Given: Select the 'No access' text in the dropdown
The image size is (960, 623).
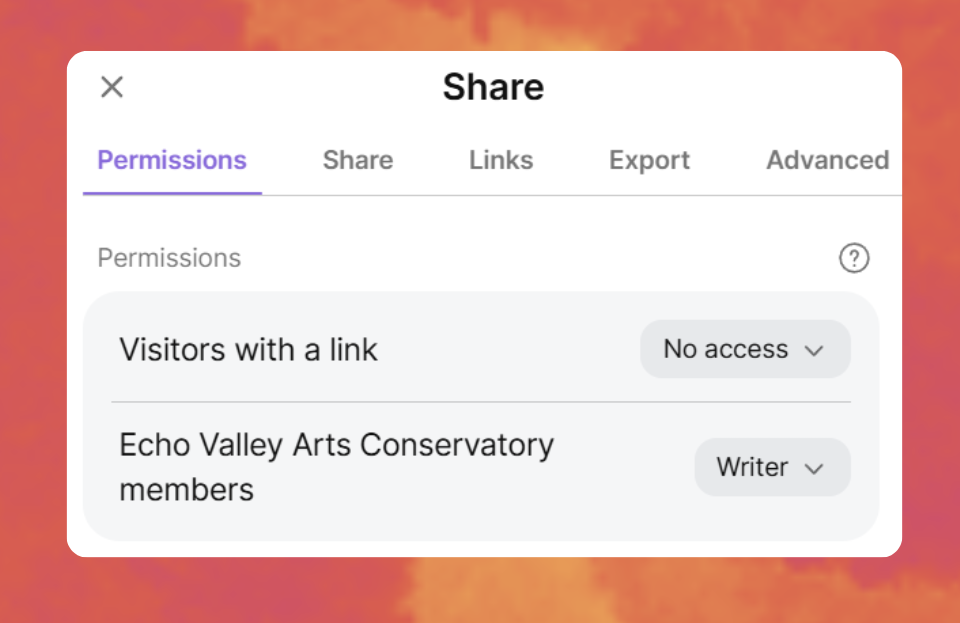Looking at the screenshot, I should point(725,349).
